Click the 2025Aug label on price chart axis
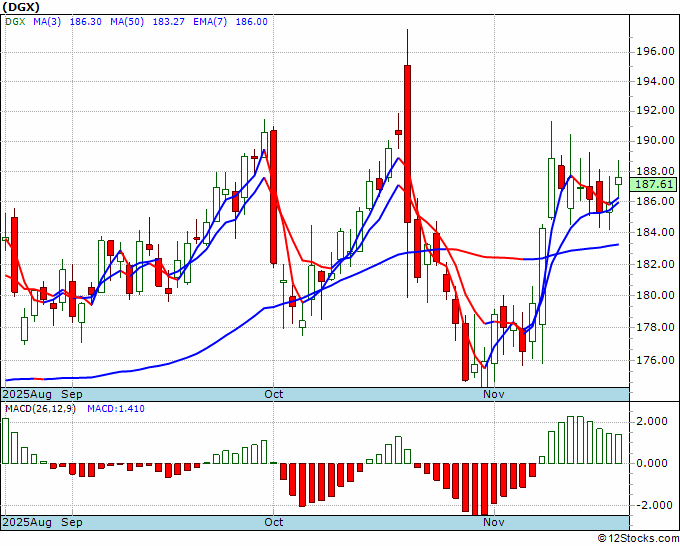Viewport: 680px width, 546px height. pos(27,394)
